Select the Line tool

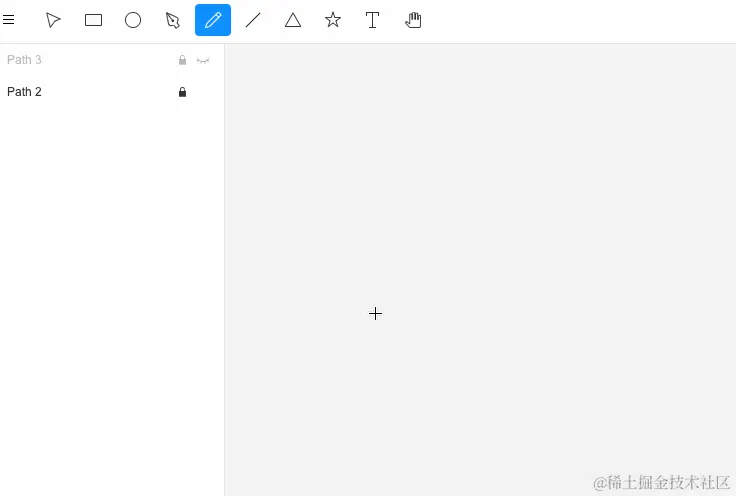[253, 20]
